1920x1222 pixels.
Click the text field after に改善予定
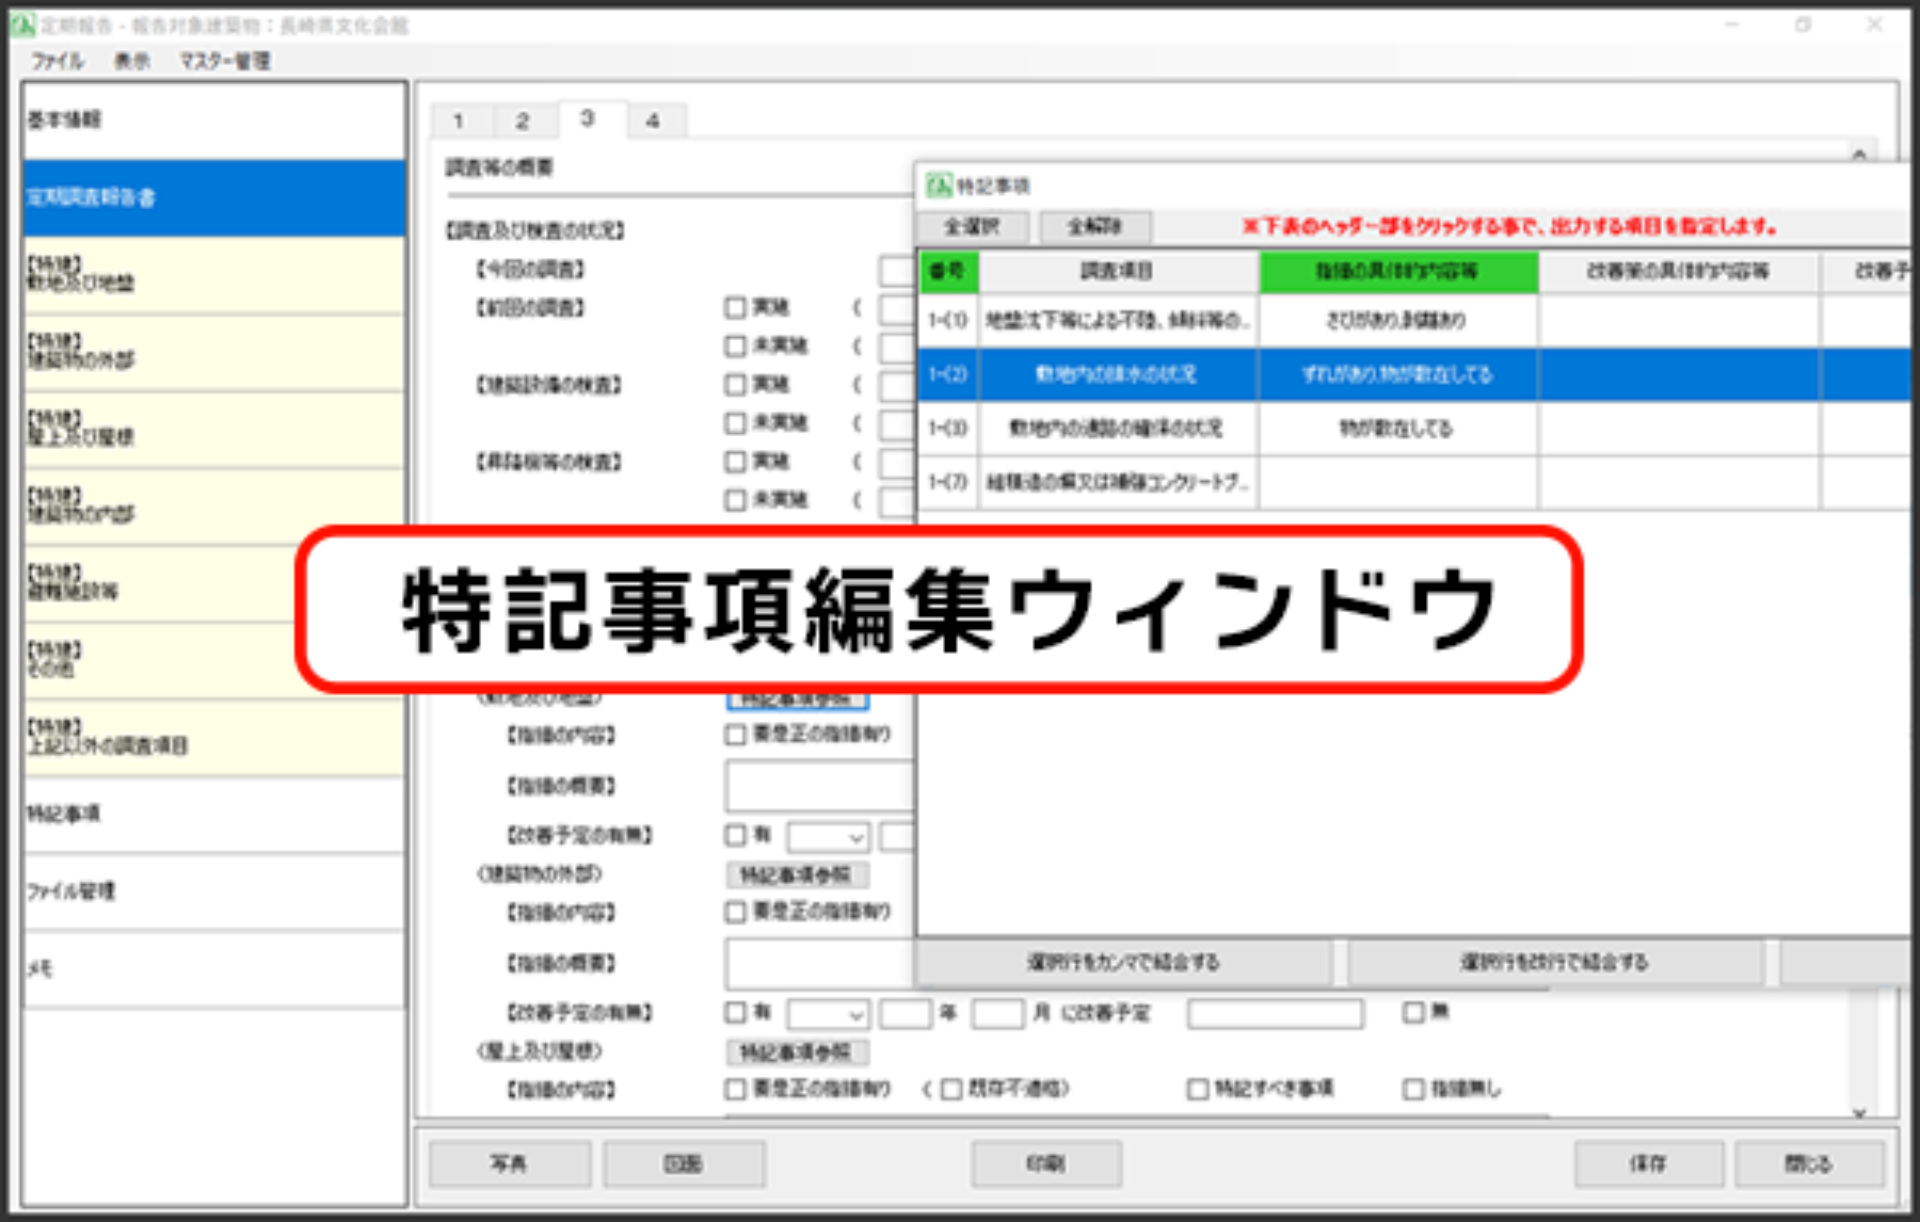(1275, 1014)
